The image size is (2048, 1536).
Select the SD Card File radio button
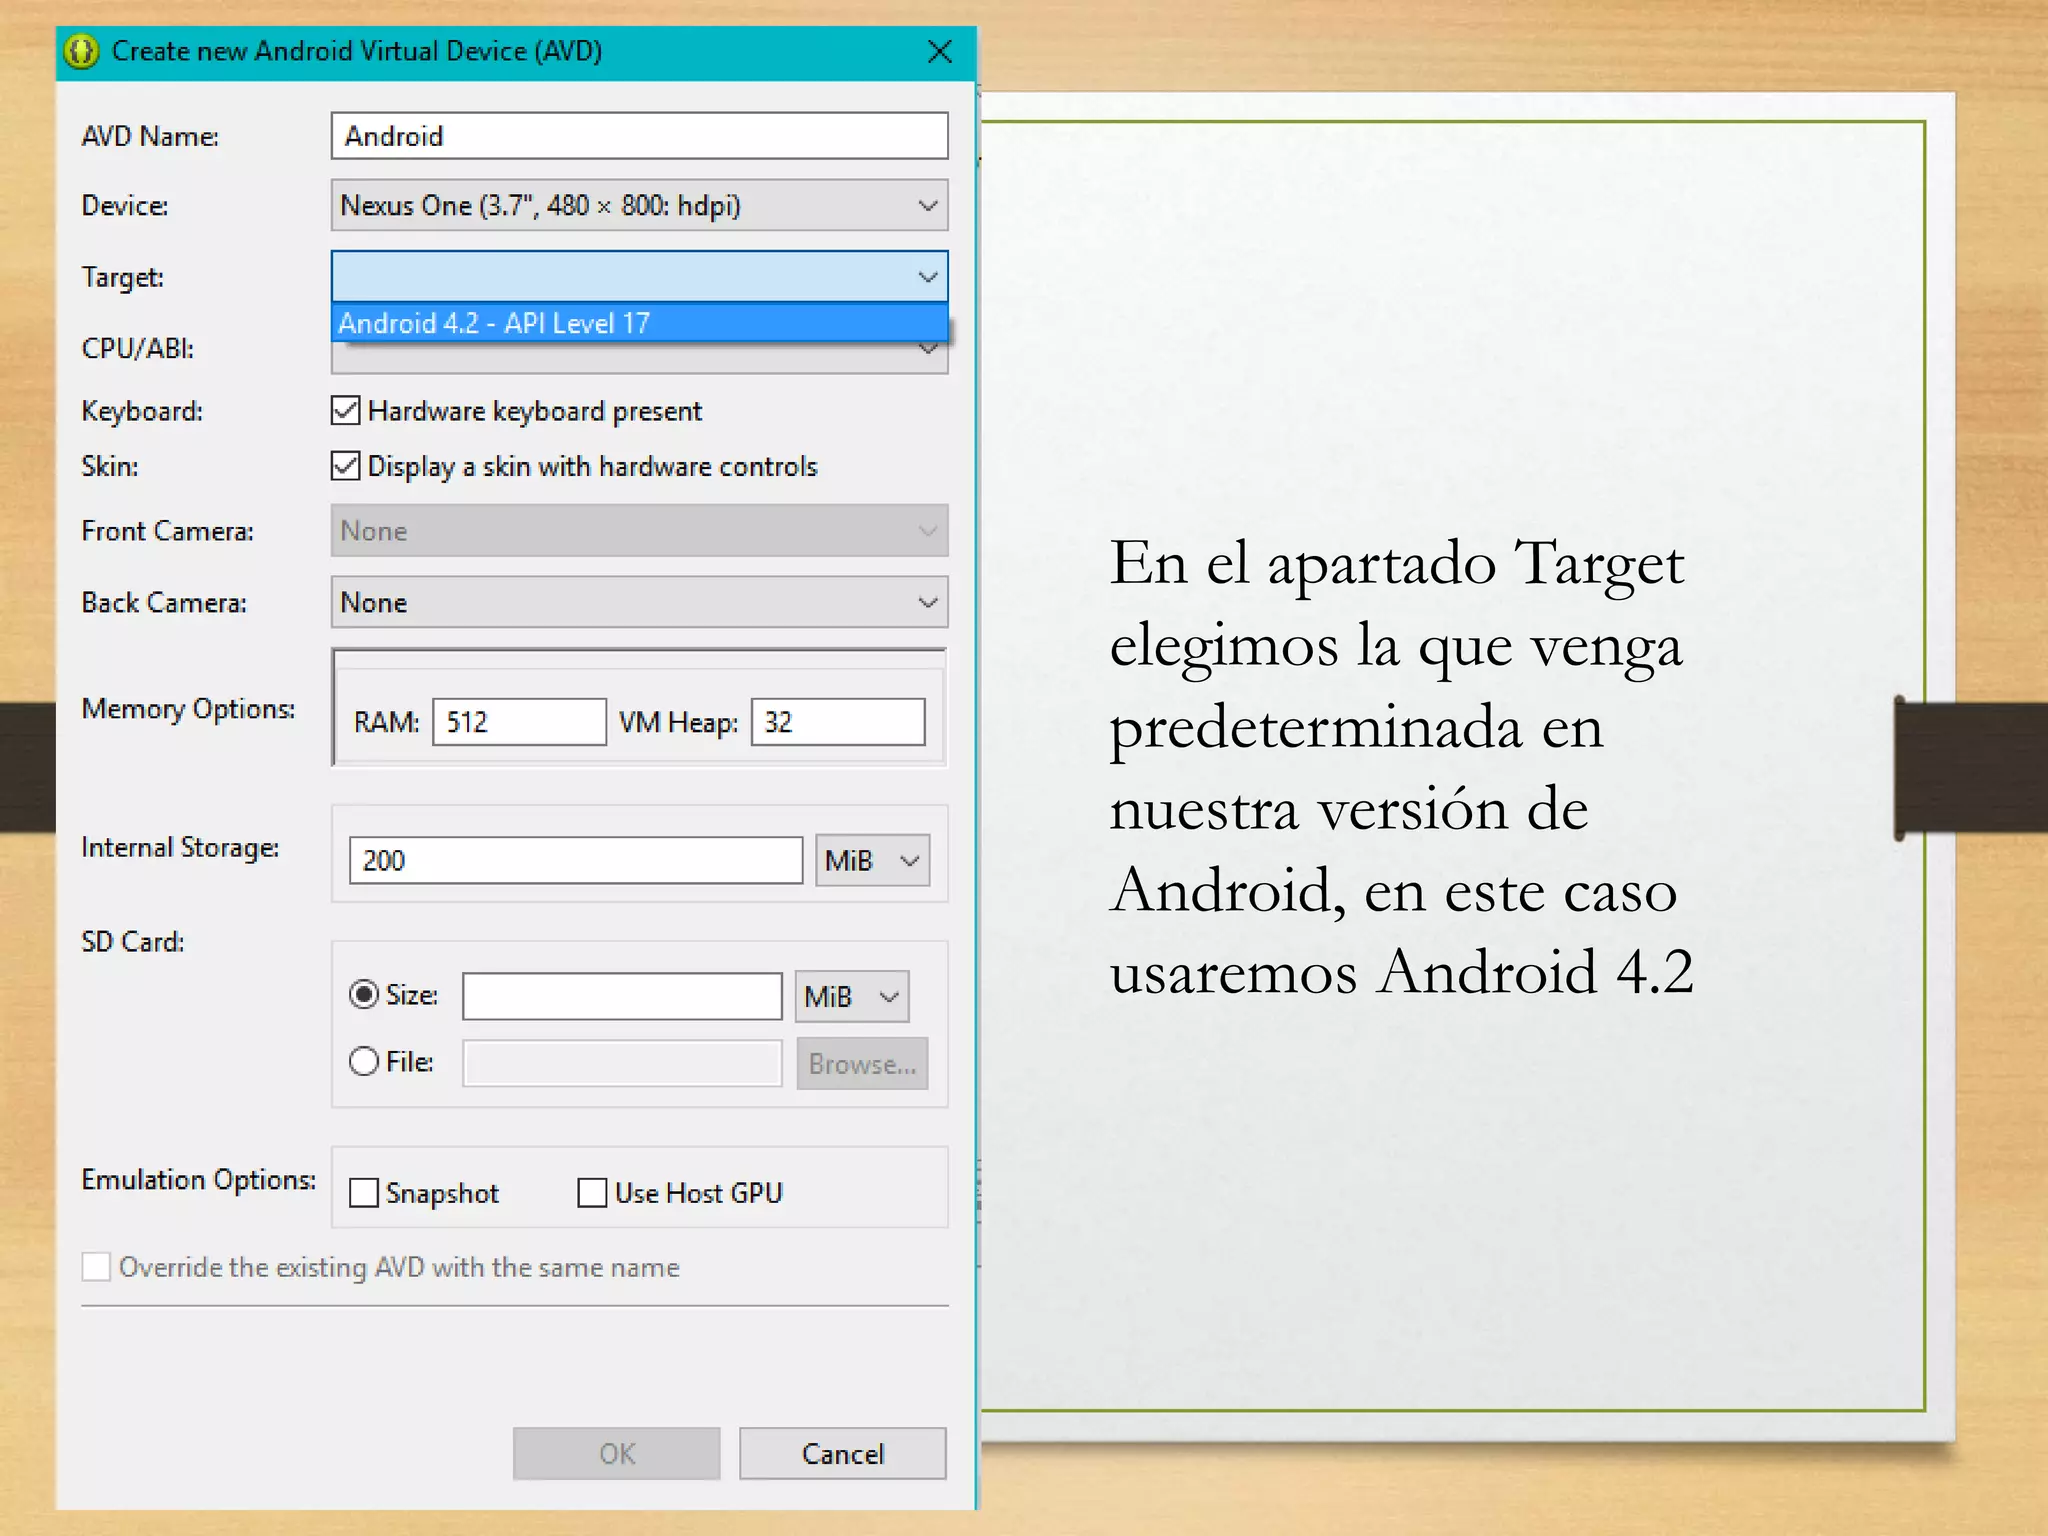point(364,1062)
